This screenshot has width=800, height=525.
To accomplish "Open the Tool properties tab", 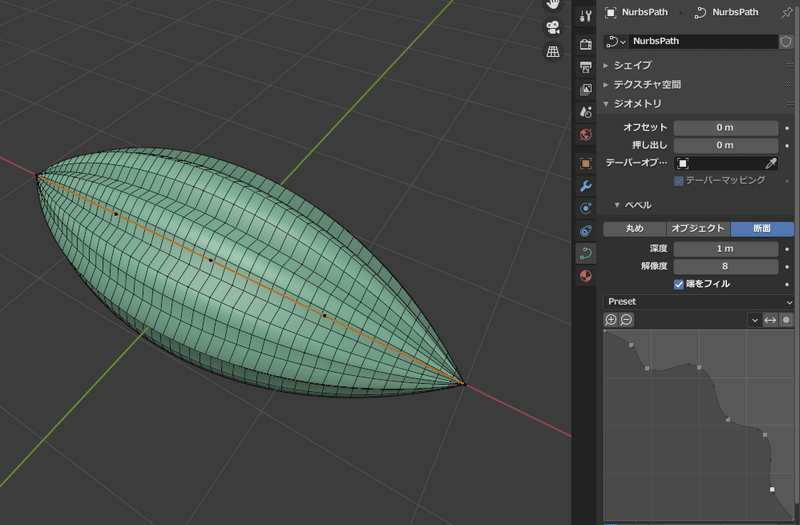I will point(586,16).
